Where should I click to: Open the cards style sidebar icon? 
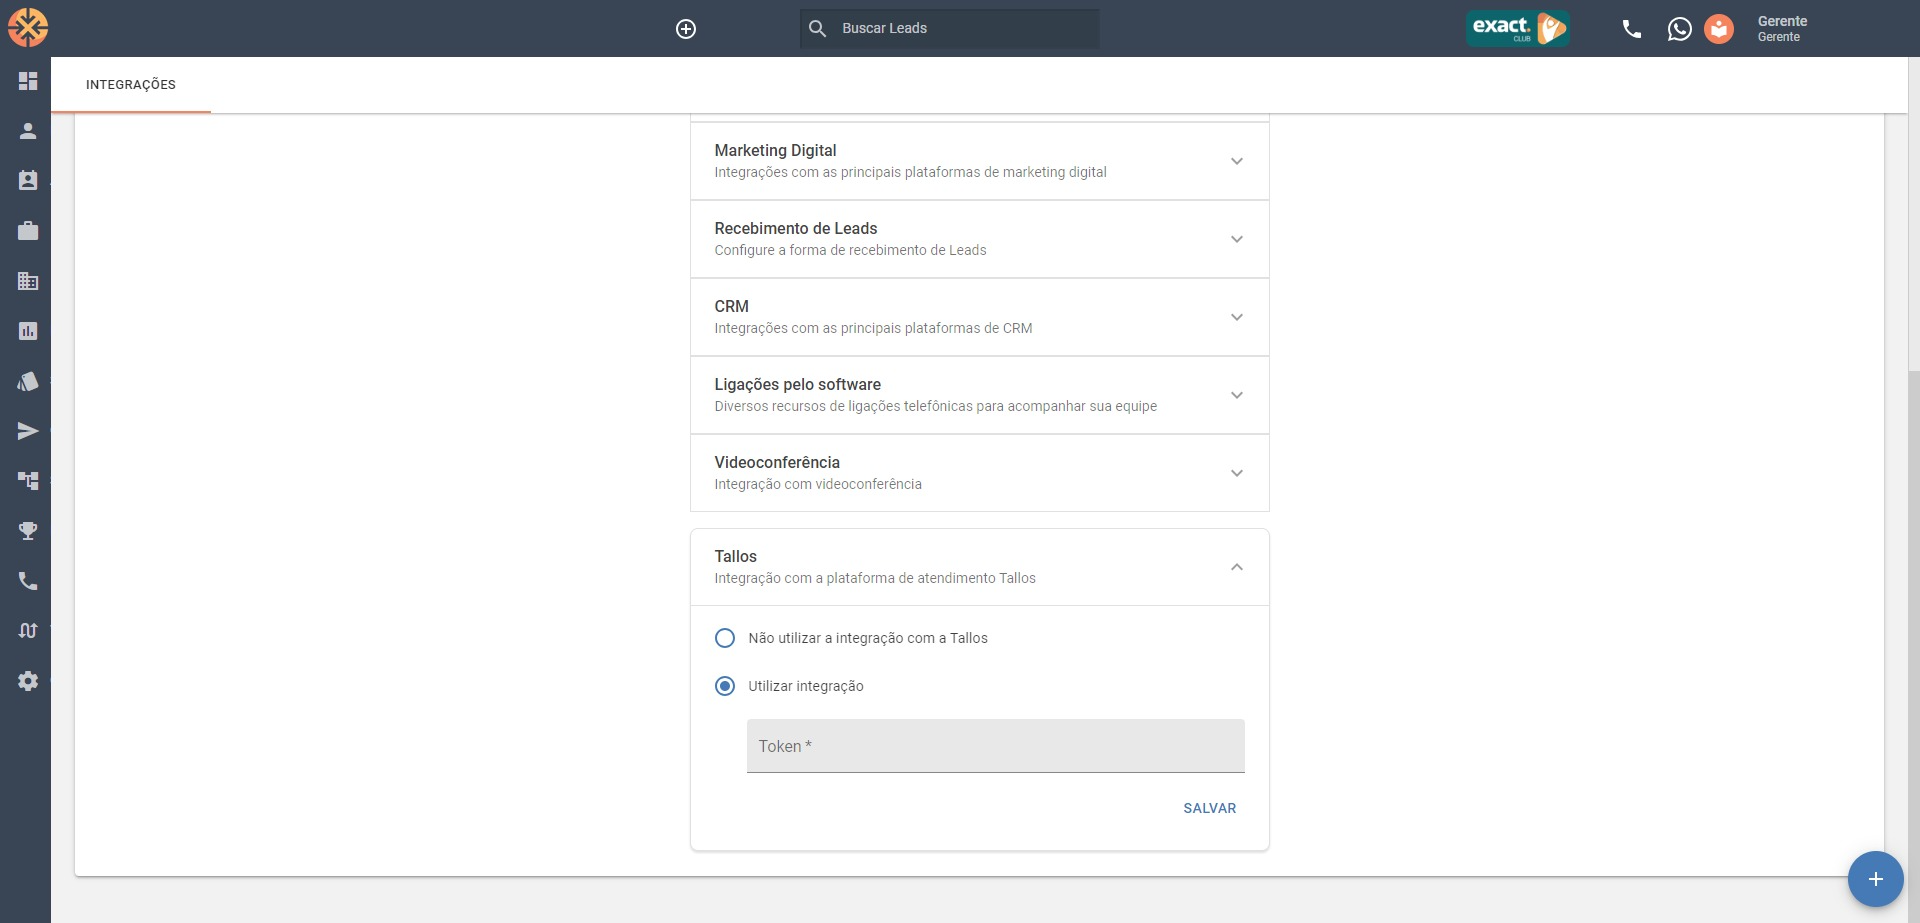point(28,381)
